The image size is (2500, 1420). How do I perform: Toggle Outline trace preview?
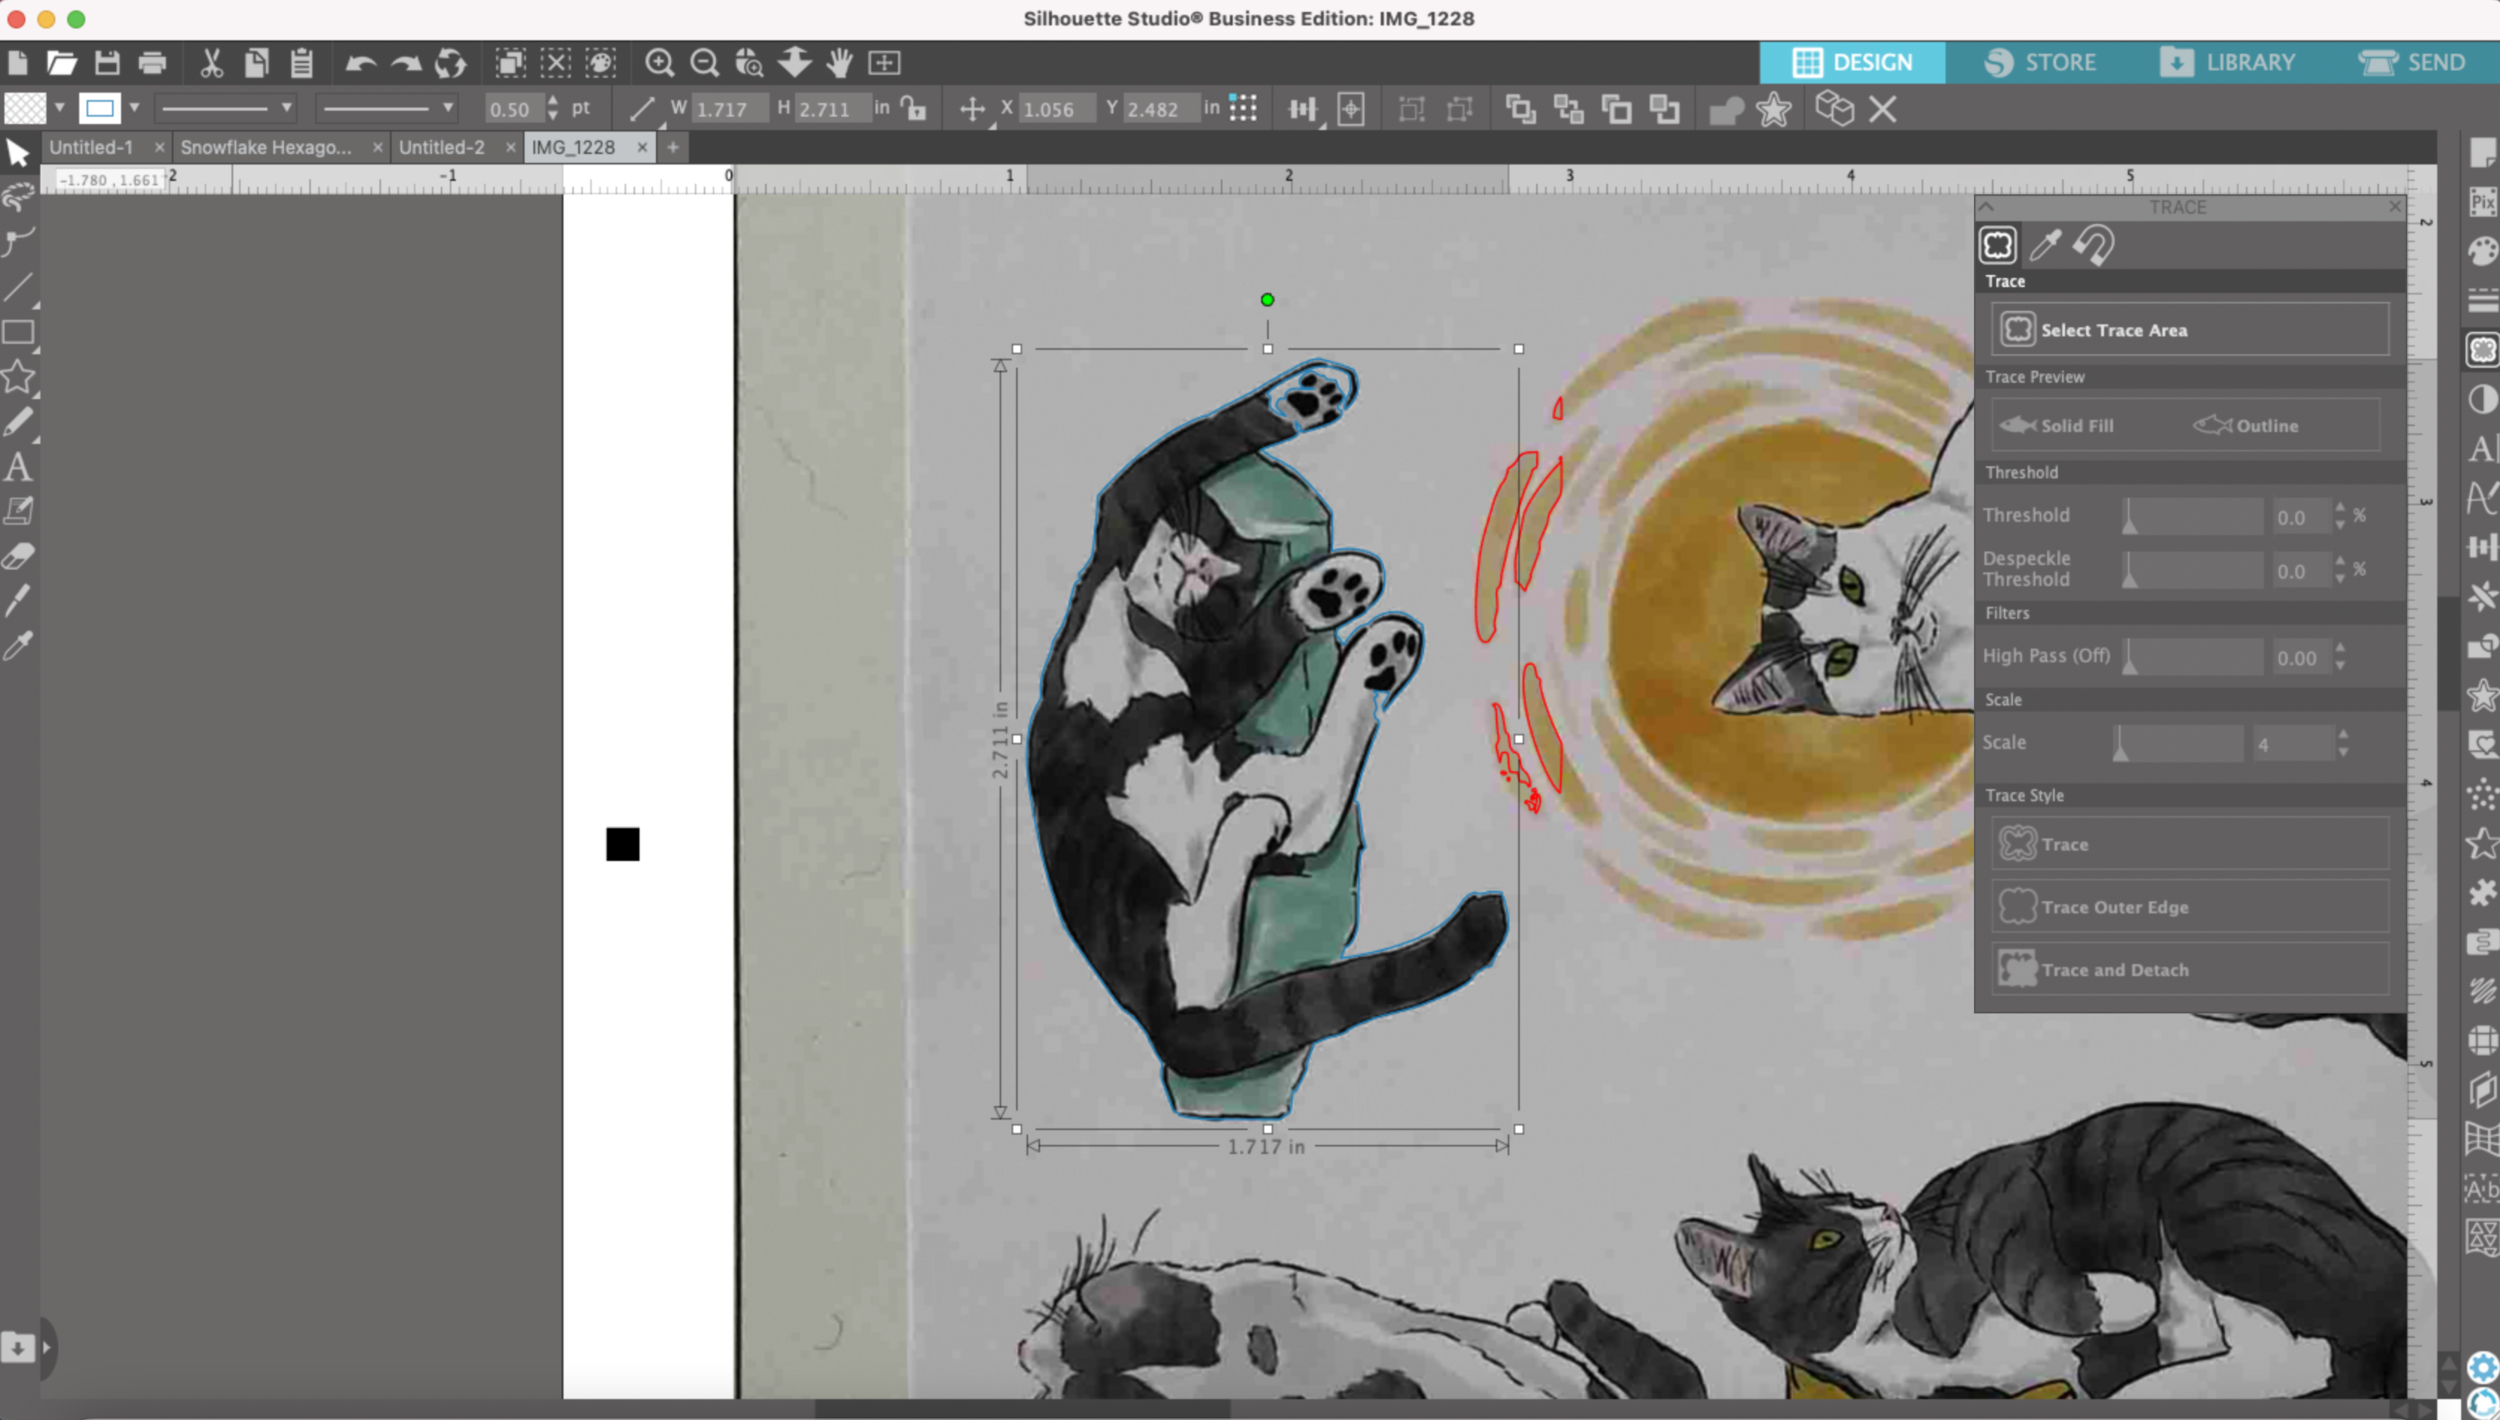click(2246, 425)
